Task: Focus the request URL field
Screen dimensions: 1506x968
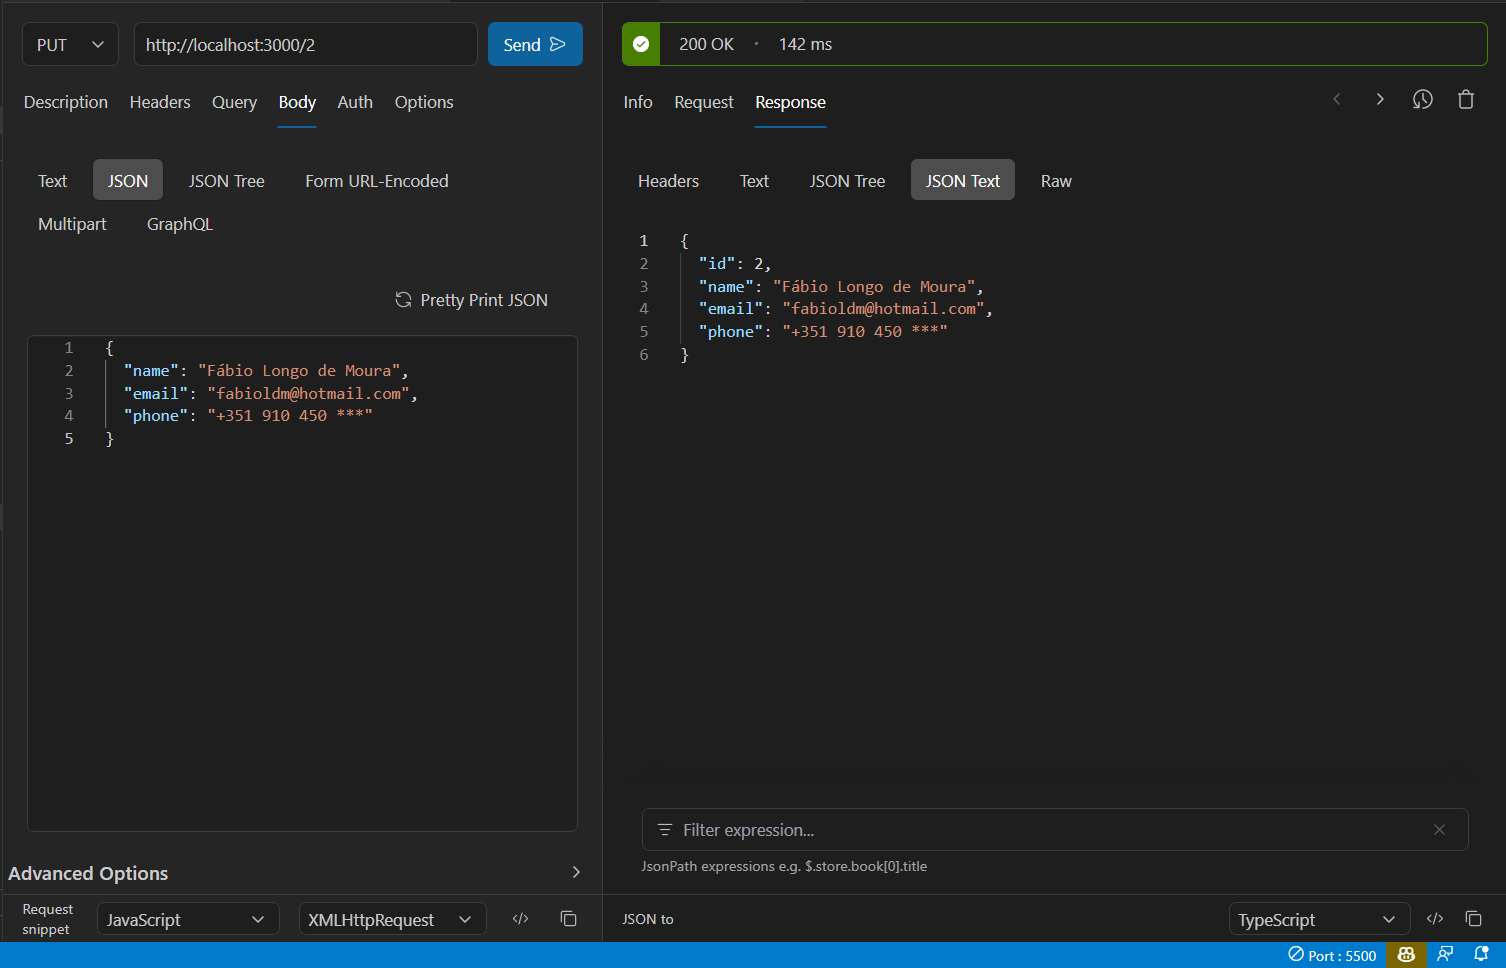Action: click(306, 44)
